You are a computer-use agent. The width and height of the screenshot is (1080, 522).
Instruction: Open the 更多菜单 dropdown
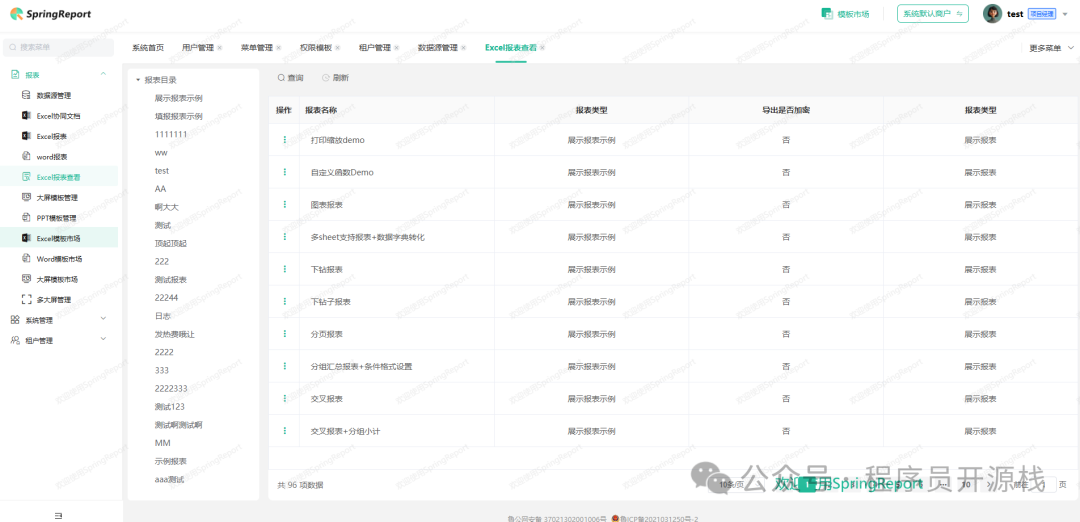(x=1052, y=48)
